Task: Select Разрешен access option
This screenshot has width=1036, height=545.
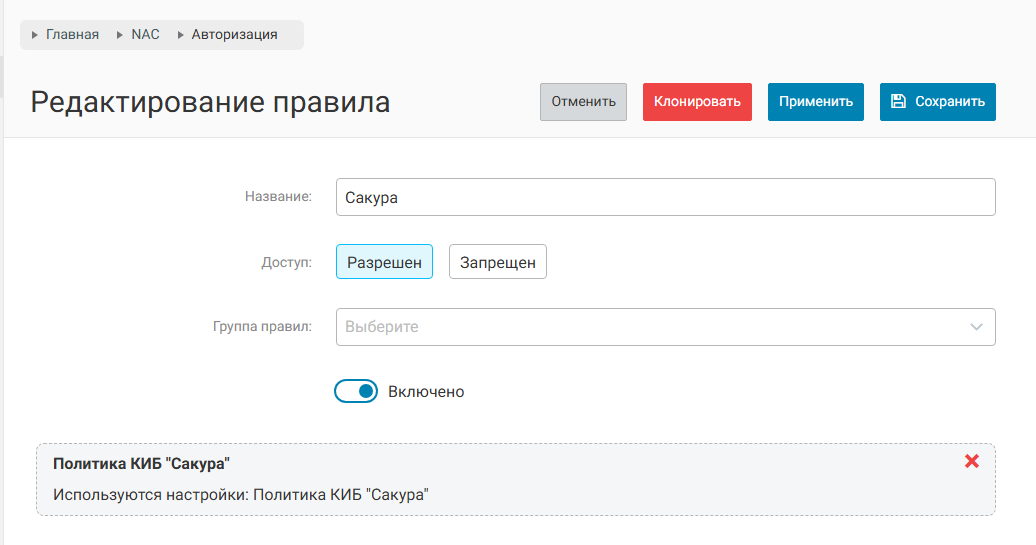Action: pyautogui.click(x=384, y=263)
